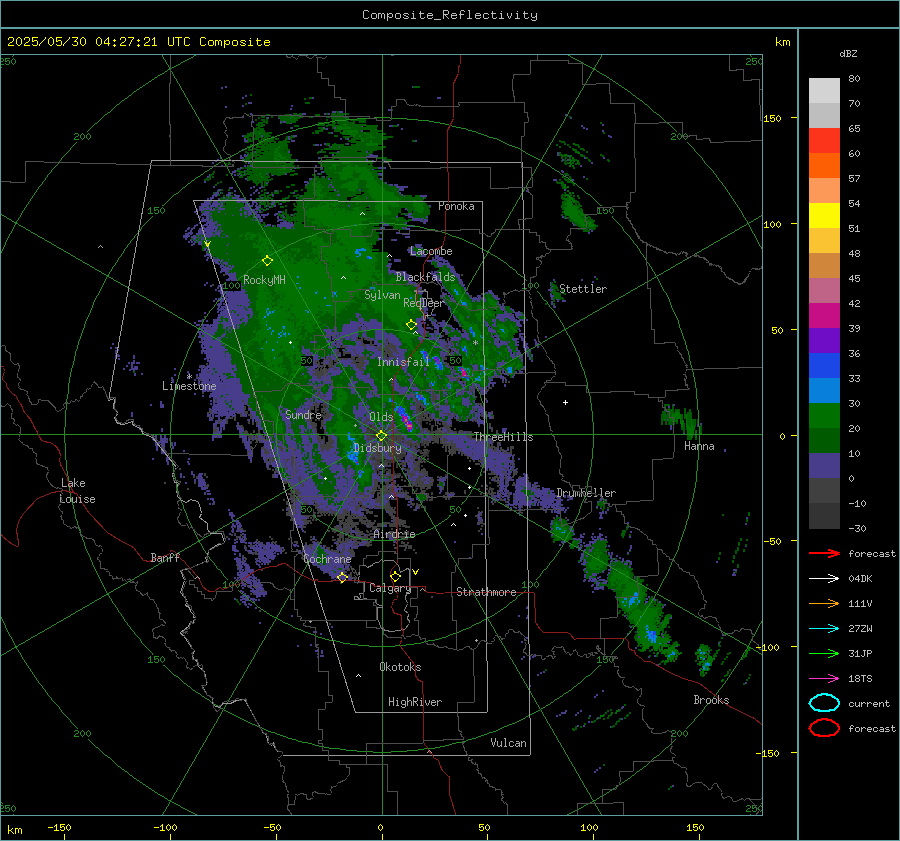
Task: Click the yellow radar center diamond near Didsbury
Action: [x=381, y=436]
